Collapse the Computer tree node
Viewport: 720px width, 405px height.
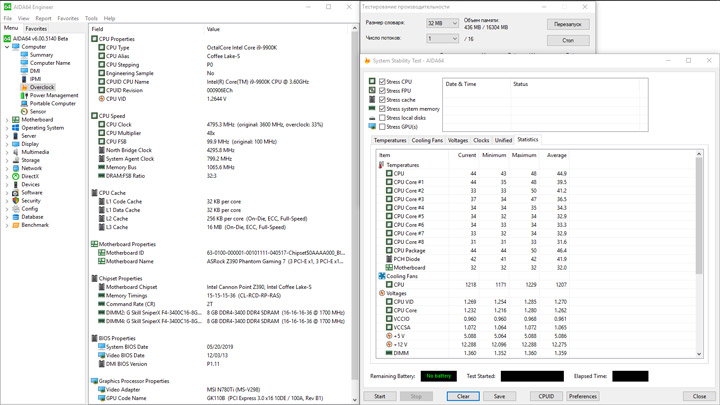(x=7, y=47)
